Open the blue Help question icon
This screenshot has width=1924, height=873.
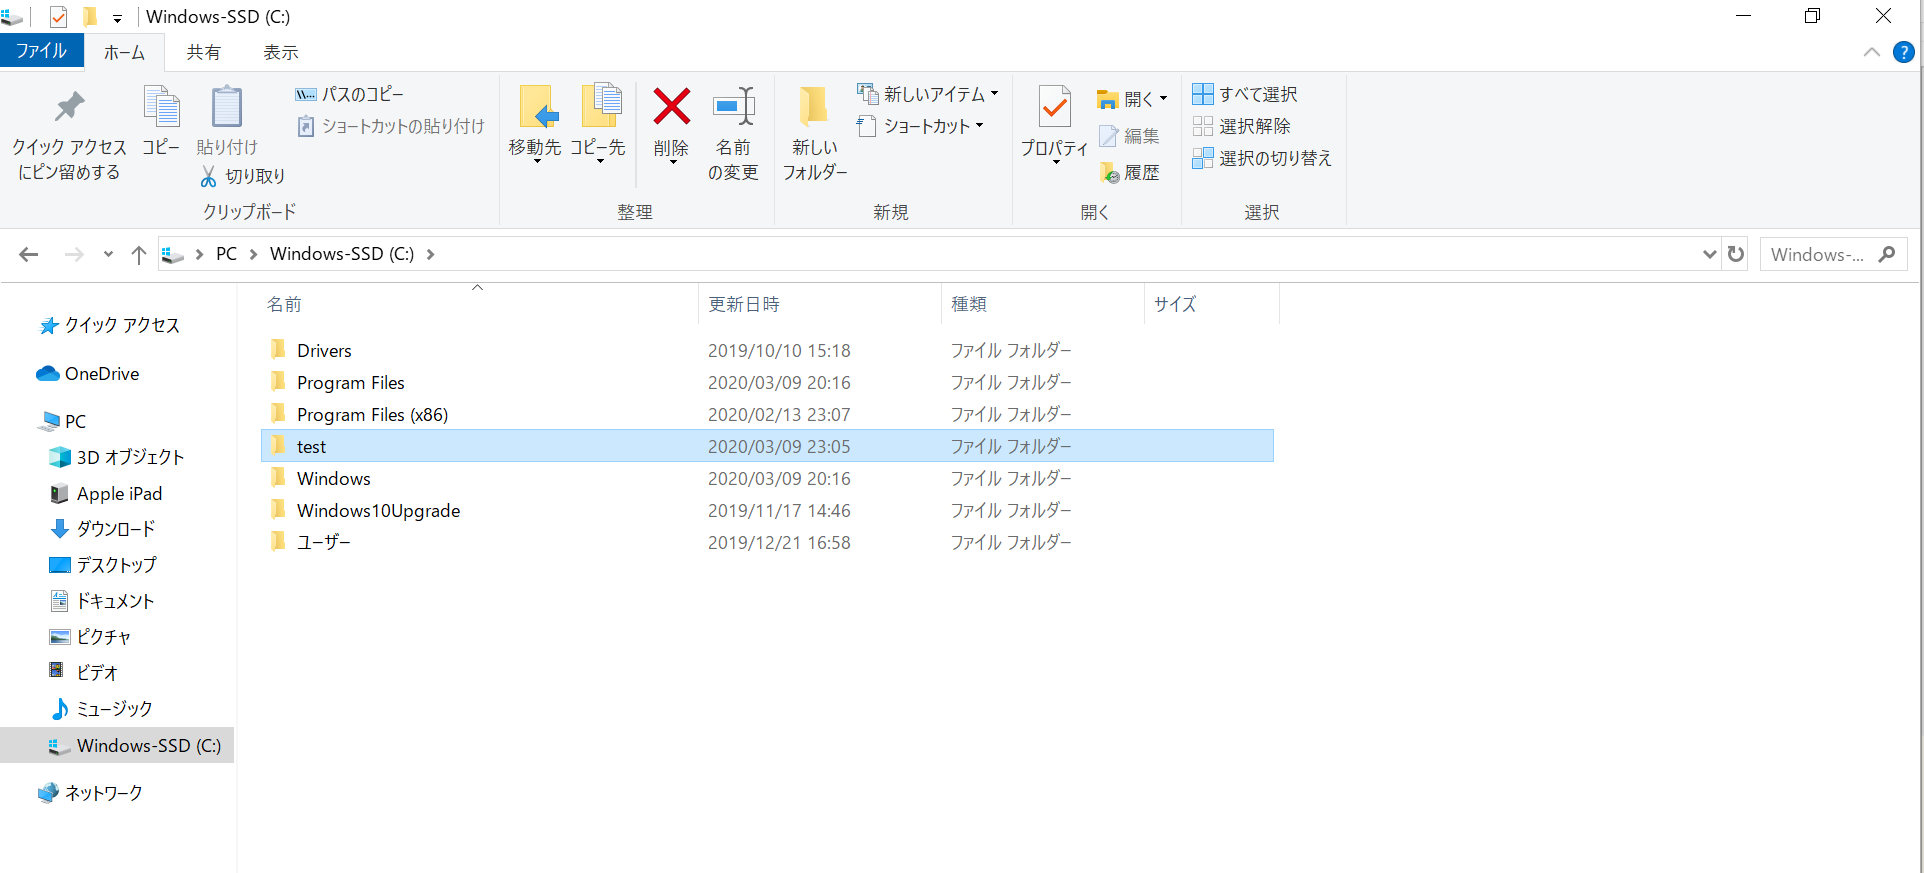click(1904, 53)
